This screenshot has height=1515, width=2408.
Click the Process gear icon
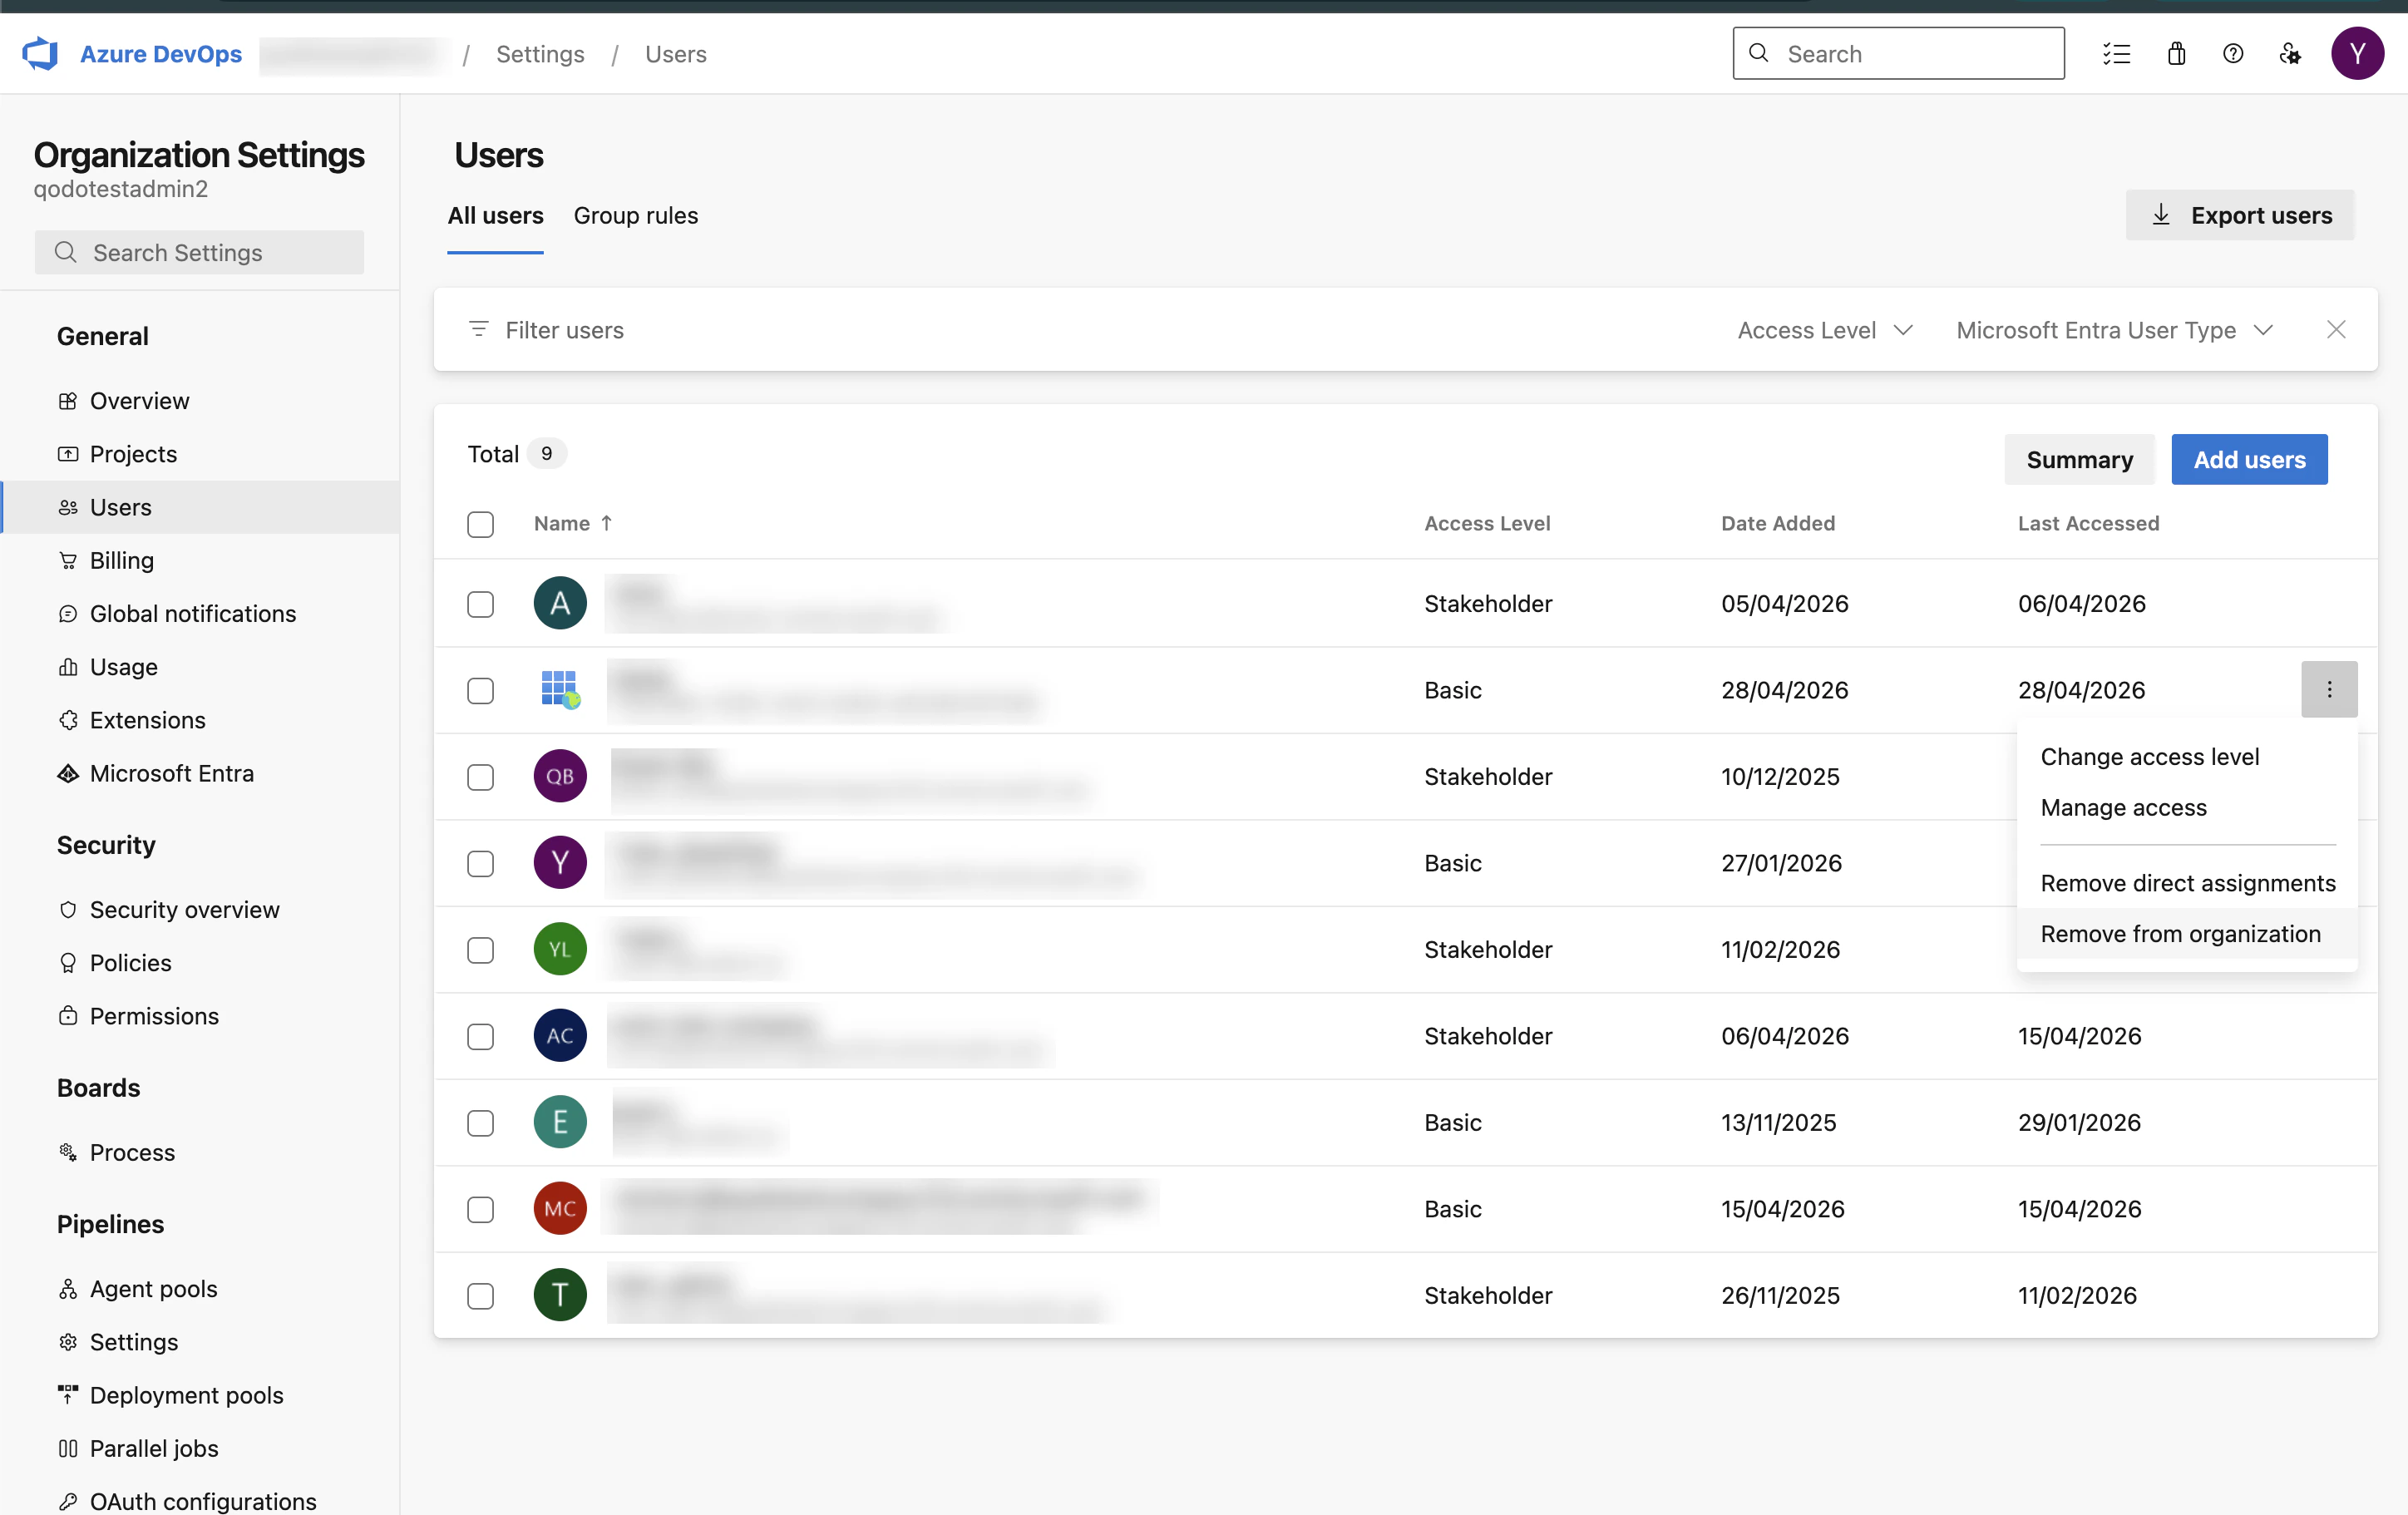click(x=68, y=1152)
